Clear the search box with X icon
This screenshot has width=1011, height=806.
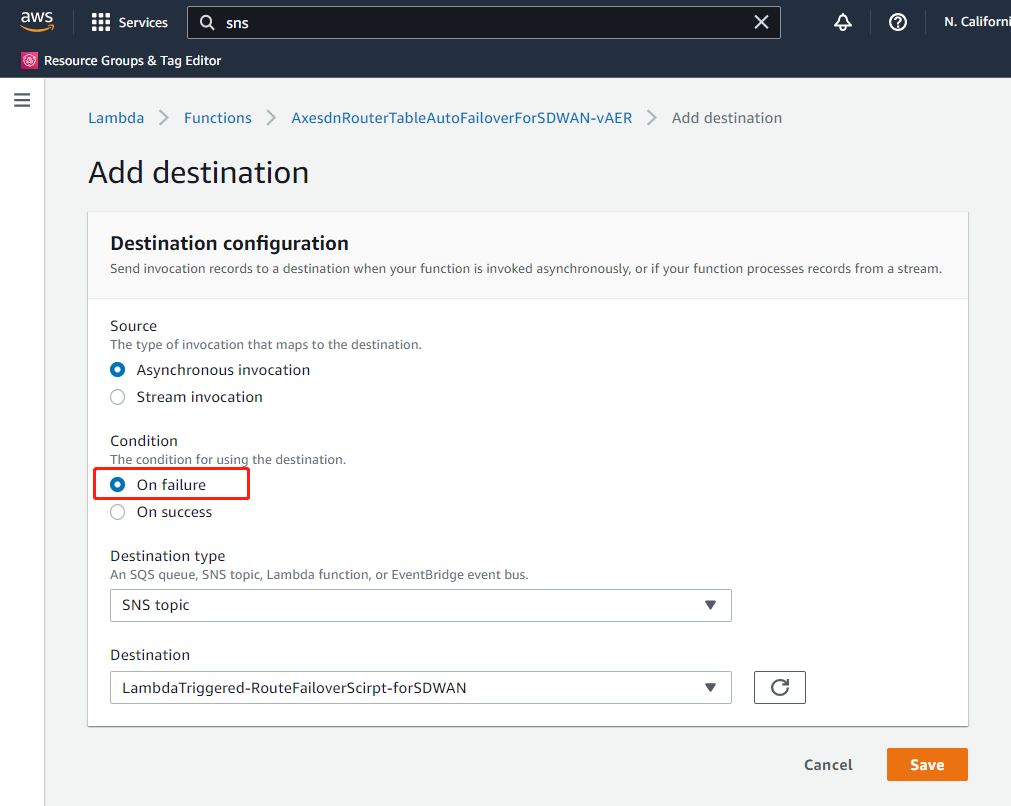click(x=761, y=22)
